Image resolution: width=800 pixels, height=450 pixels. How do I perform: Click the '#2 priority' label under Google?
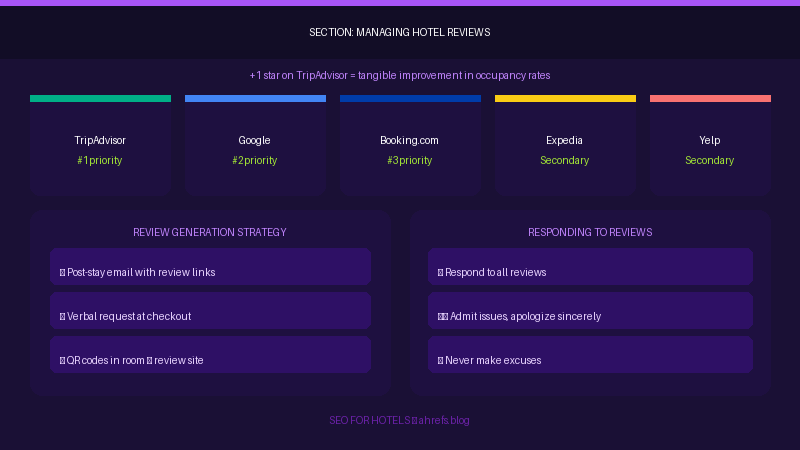click(255, 160)
